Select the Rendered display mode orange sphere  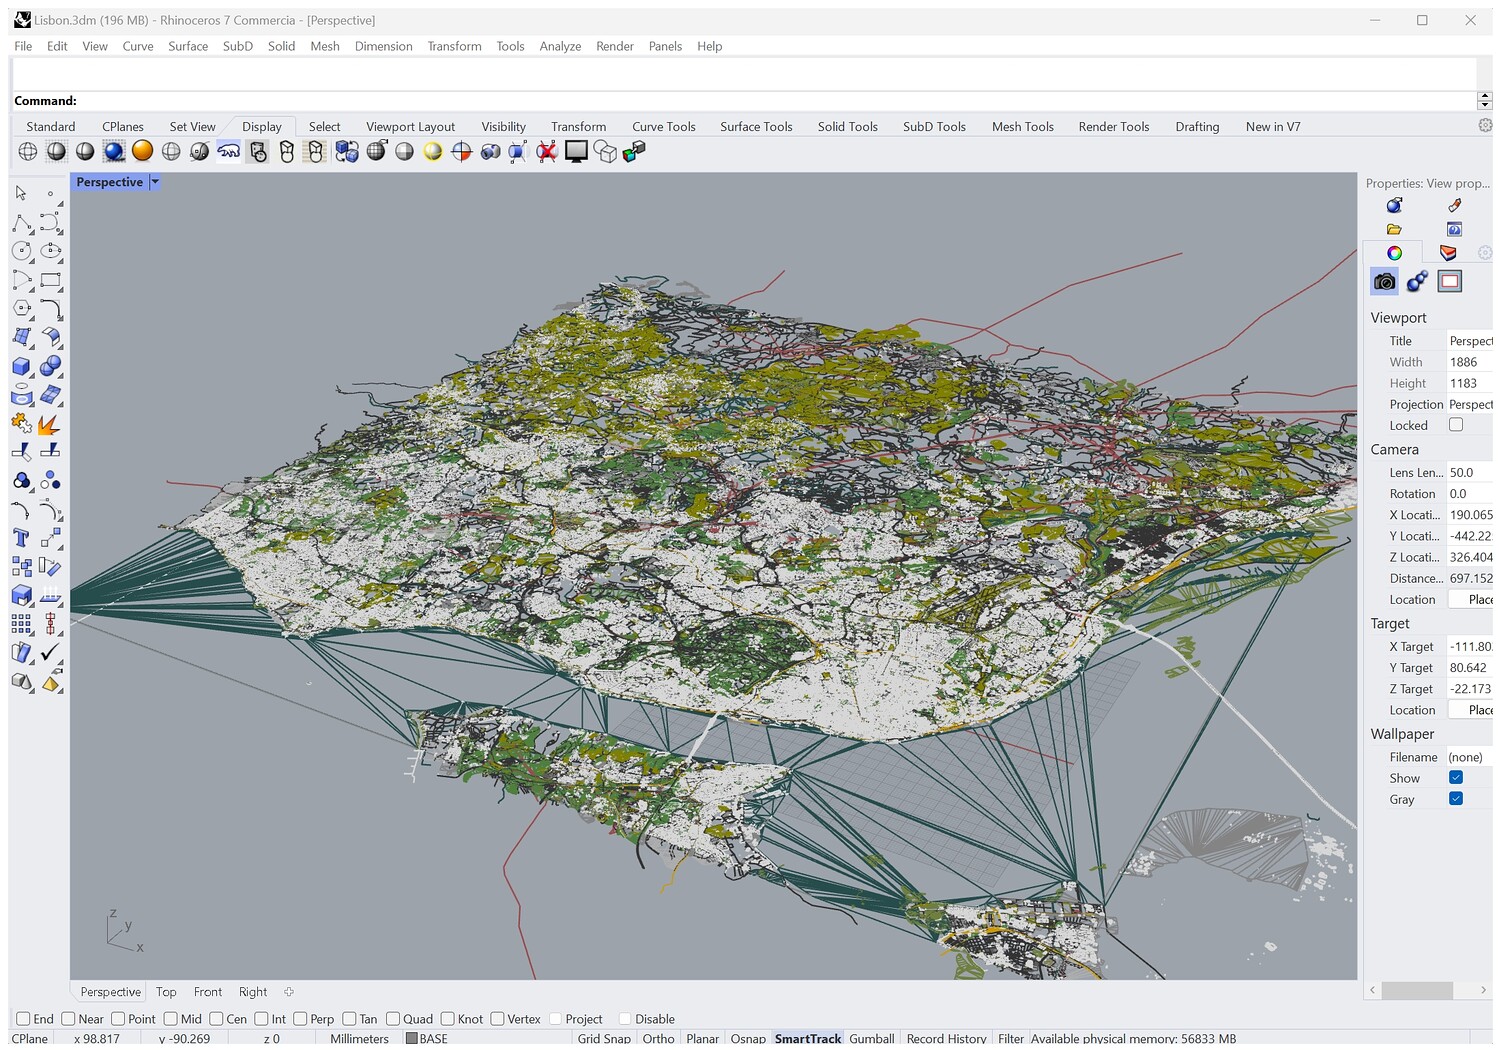(143, 151)
